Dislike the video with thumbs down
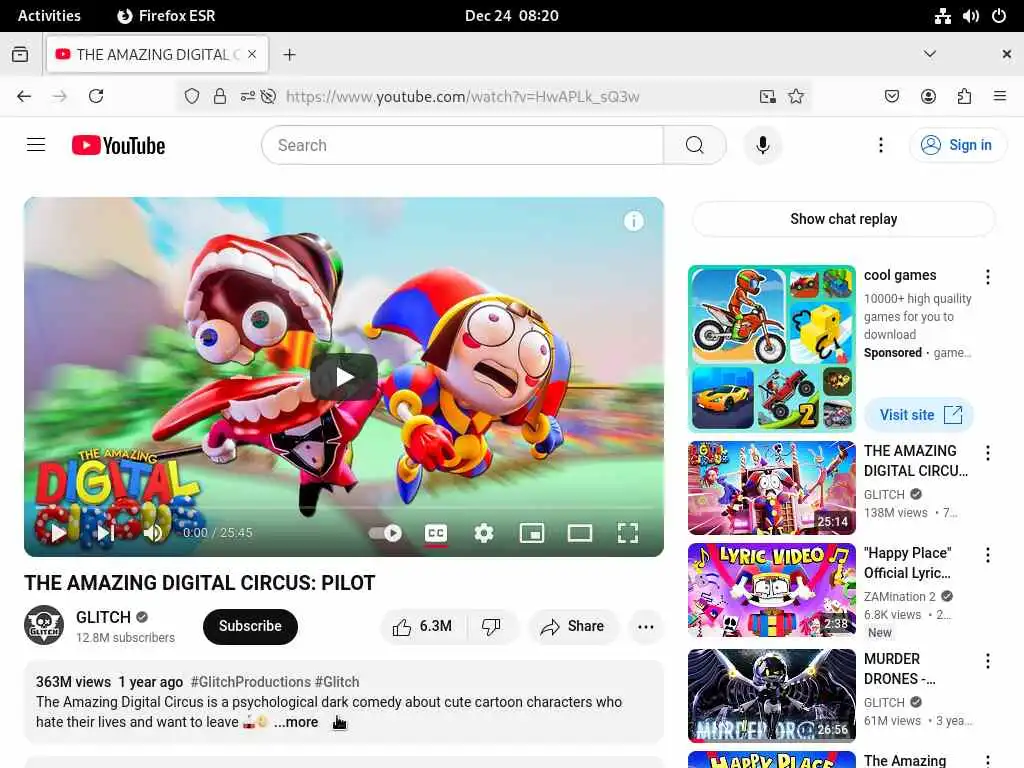Screen dimensions: 1024x768 [492, 626]
